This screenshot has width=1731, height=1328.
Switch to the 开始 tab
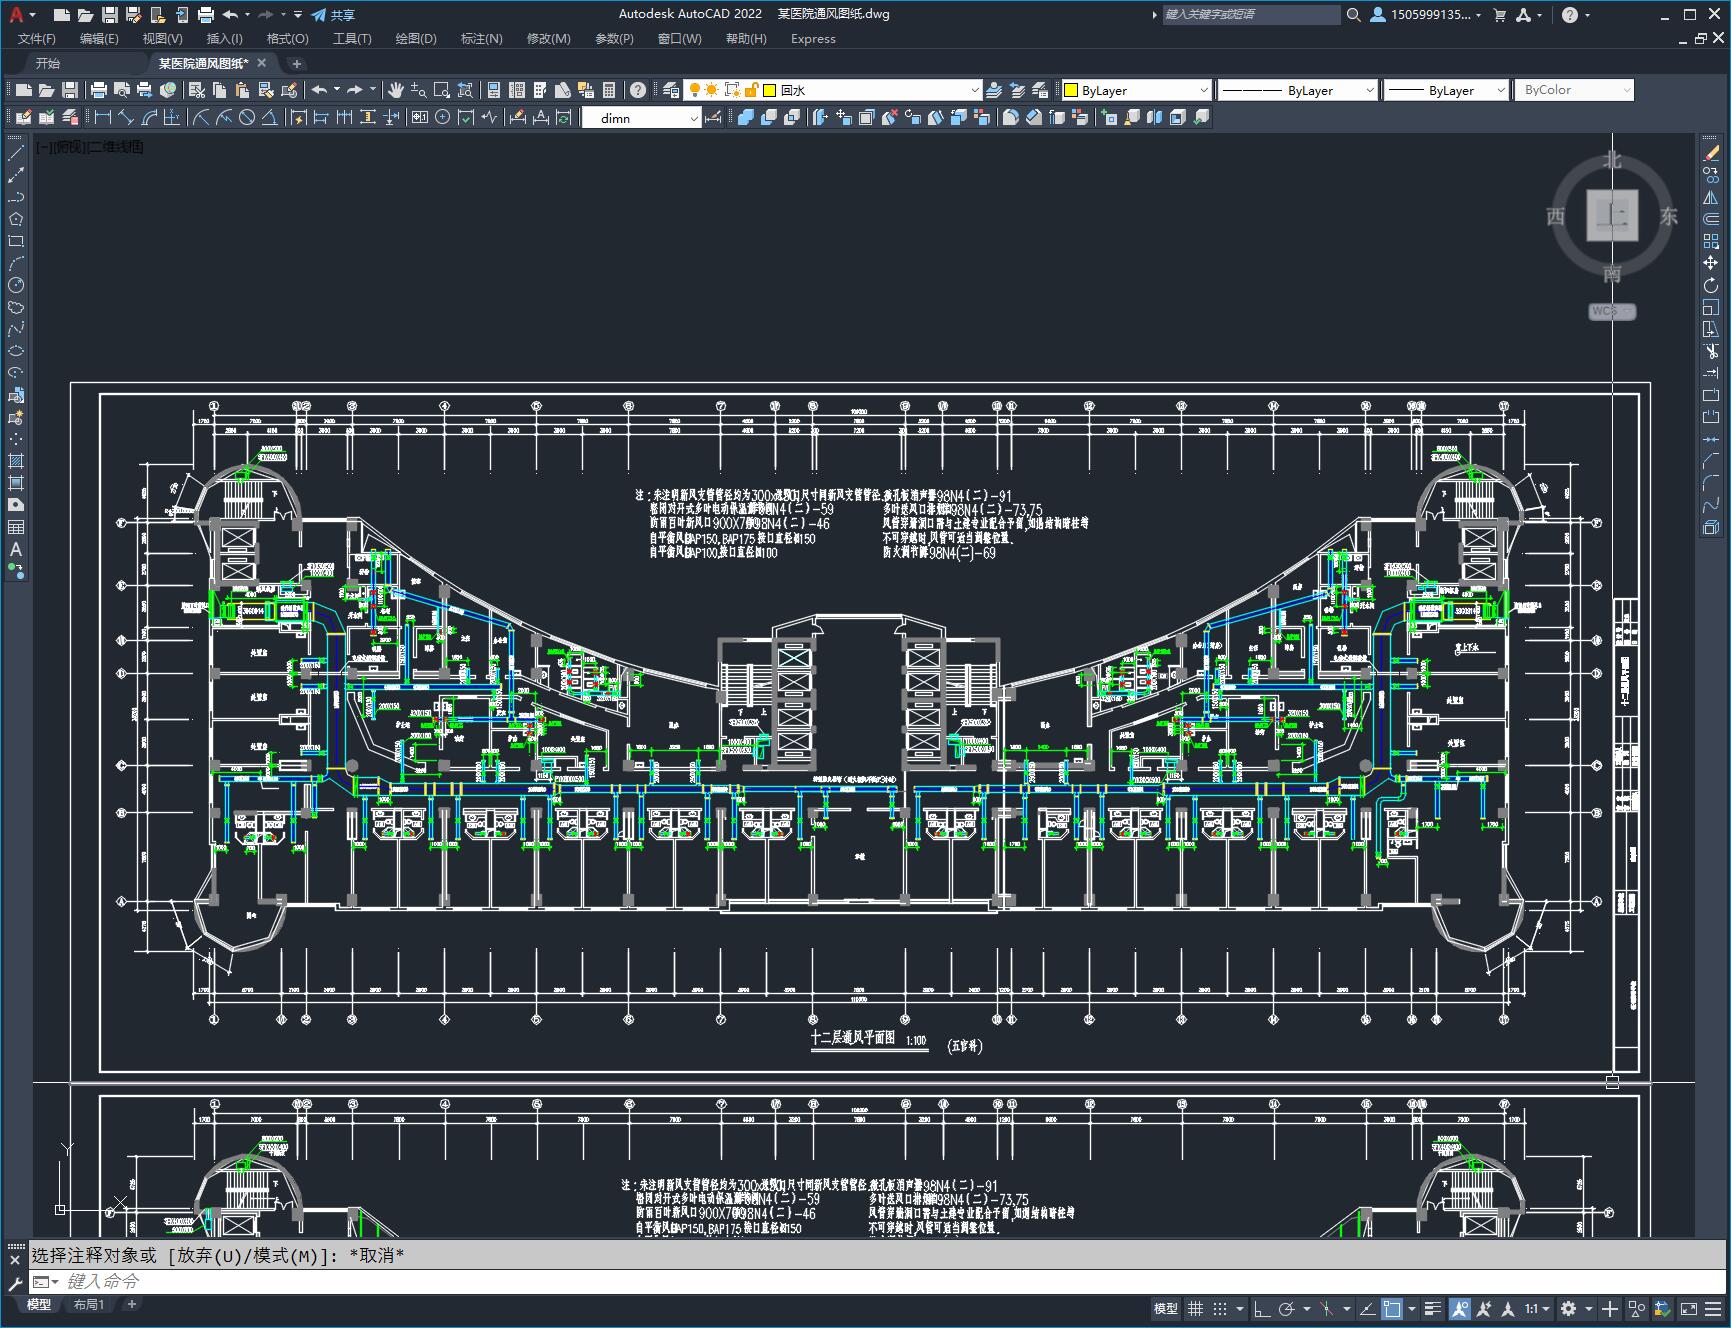48,63
